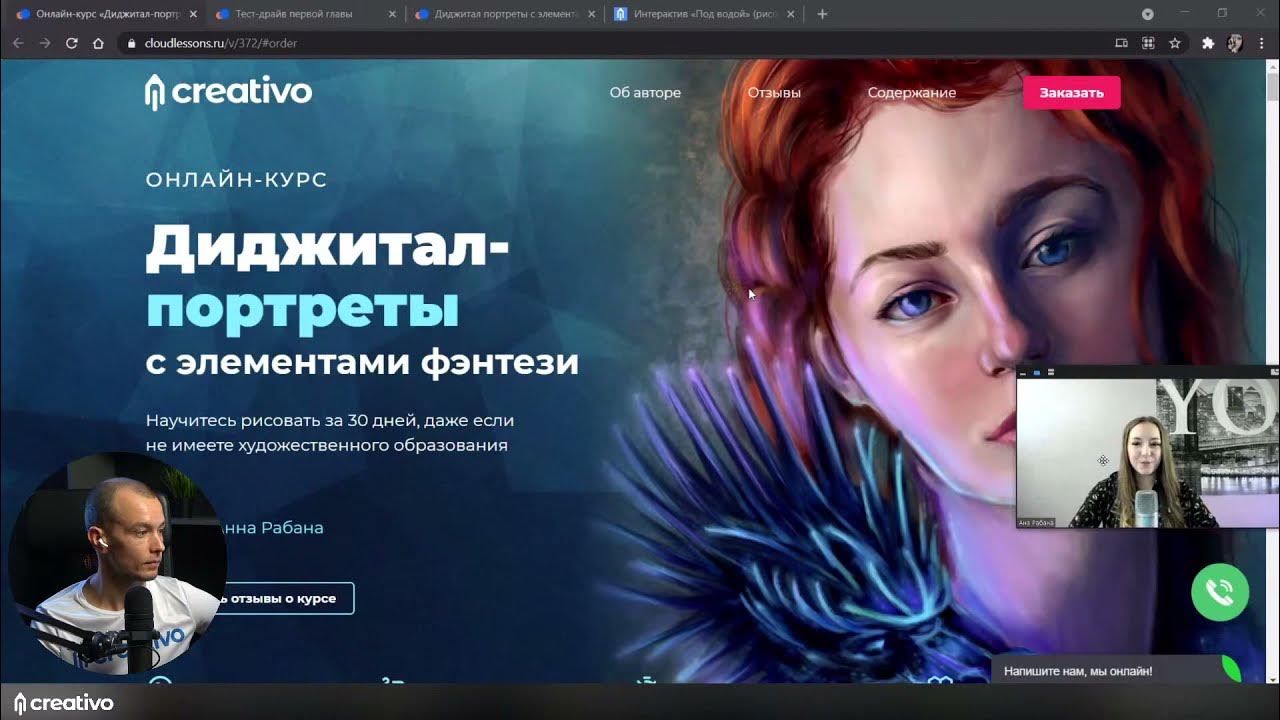Open the 'Напишите нам, мы онлайн!' chat
Screen dimensions: 1280x720
[1116, 670]
